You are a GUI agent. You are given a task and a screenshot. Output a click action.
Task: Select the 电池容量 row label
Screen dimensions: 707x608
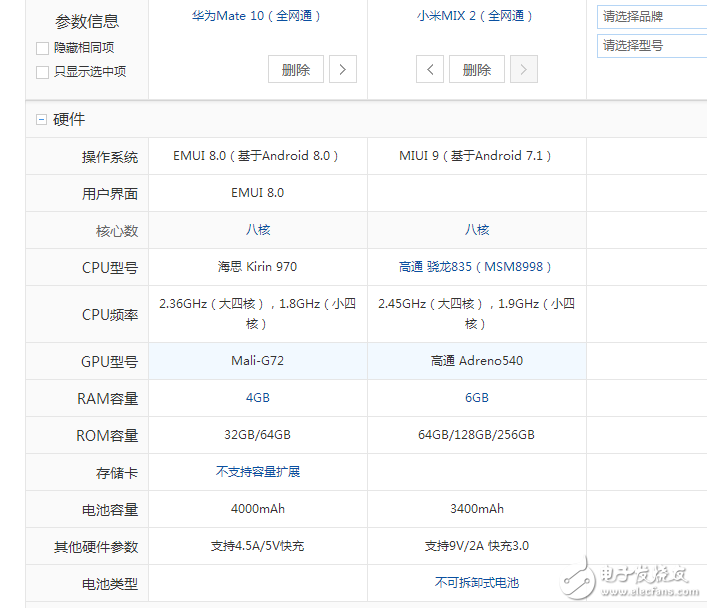[110, 510]
